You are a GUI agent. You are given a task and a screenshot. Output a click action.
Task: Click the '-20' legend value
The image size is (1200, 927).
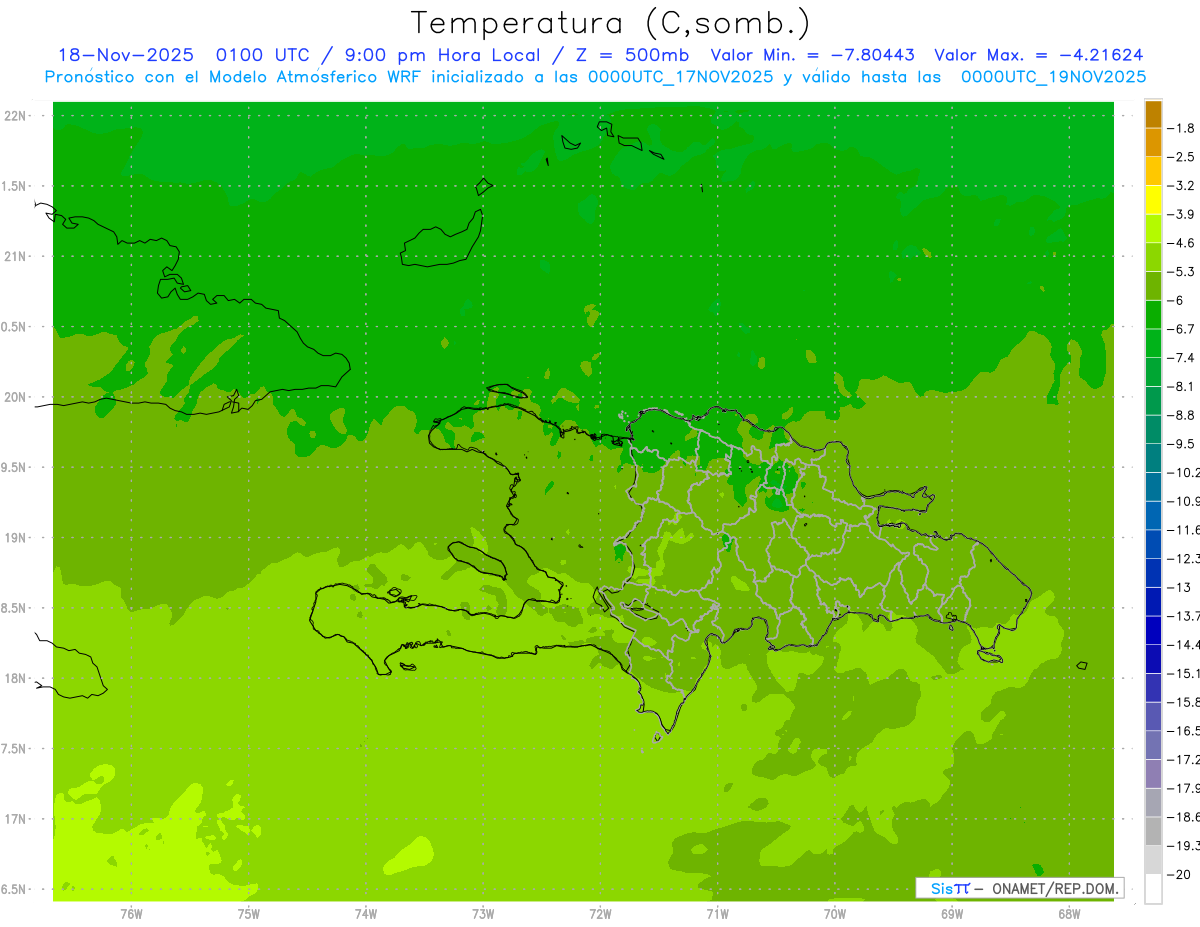(1180, 874)
